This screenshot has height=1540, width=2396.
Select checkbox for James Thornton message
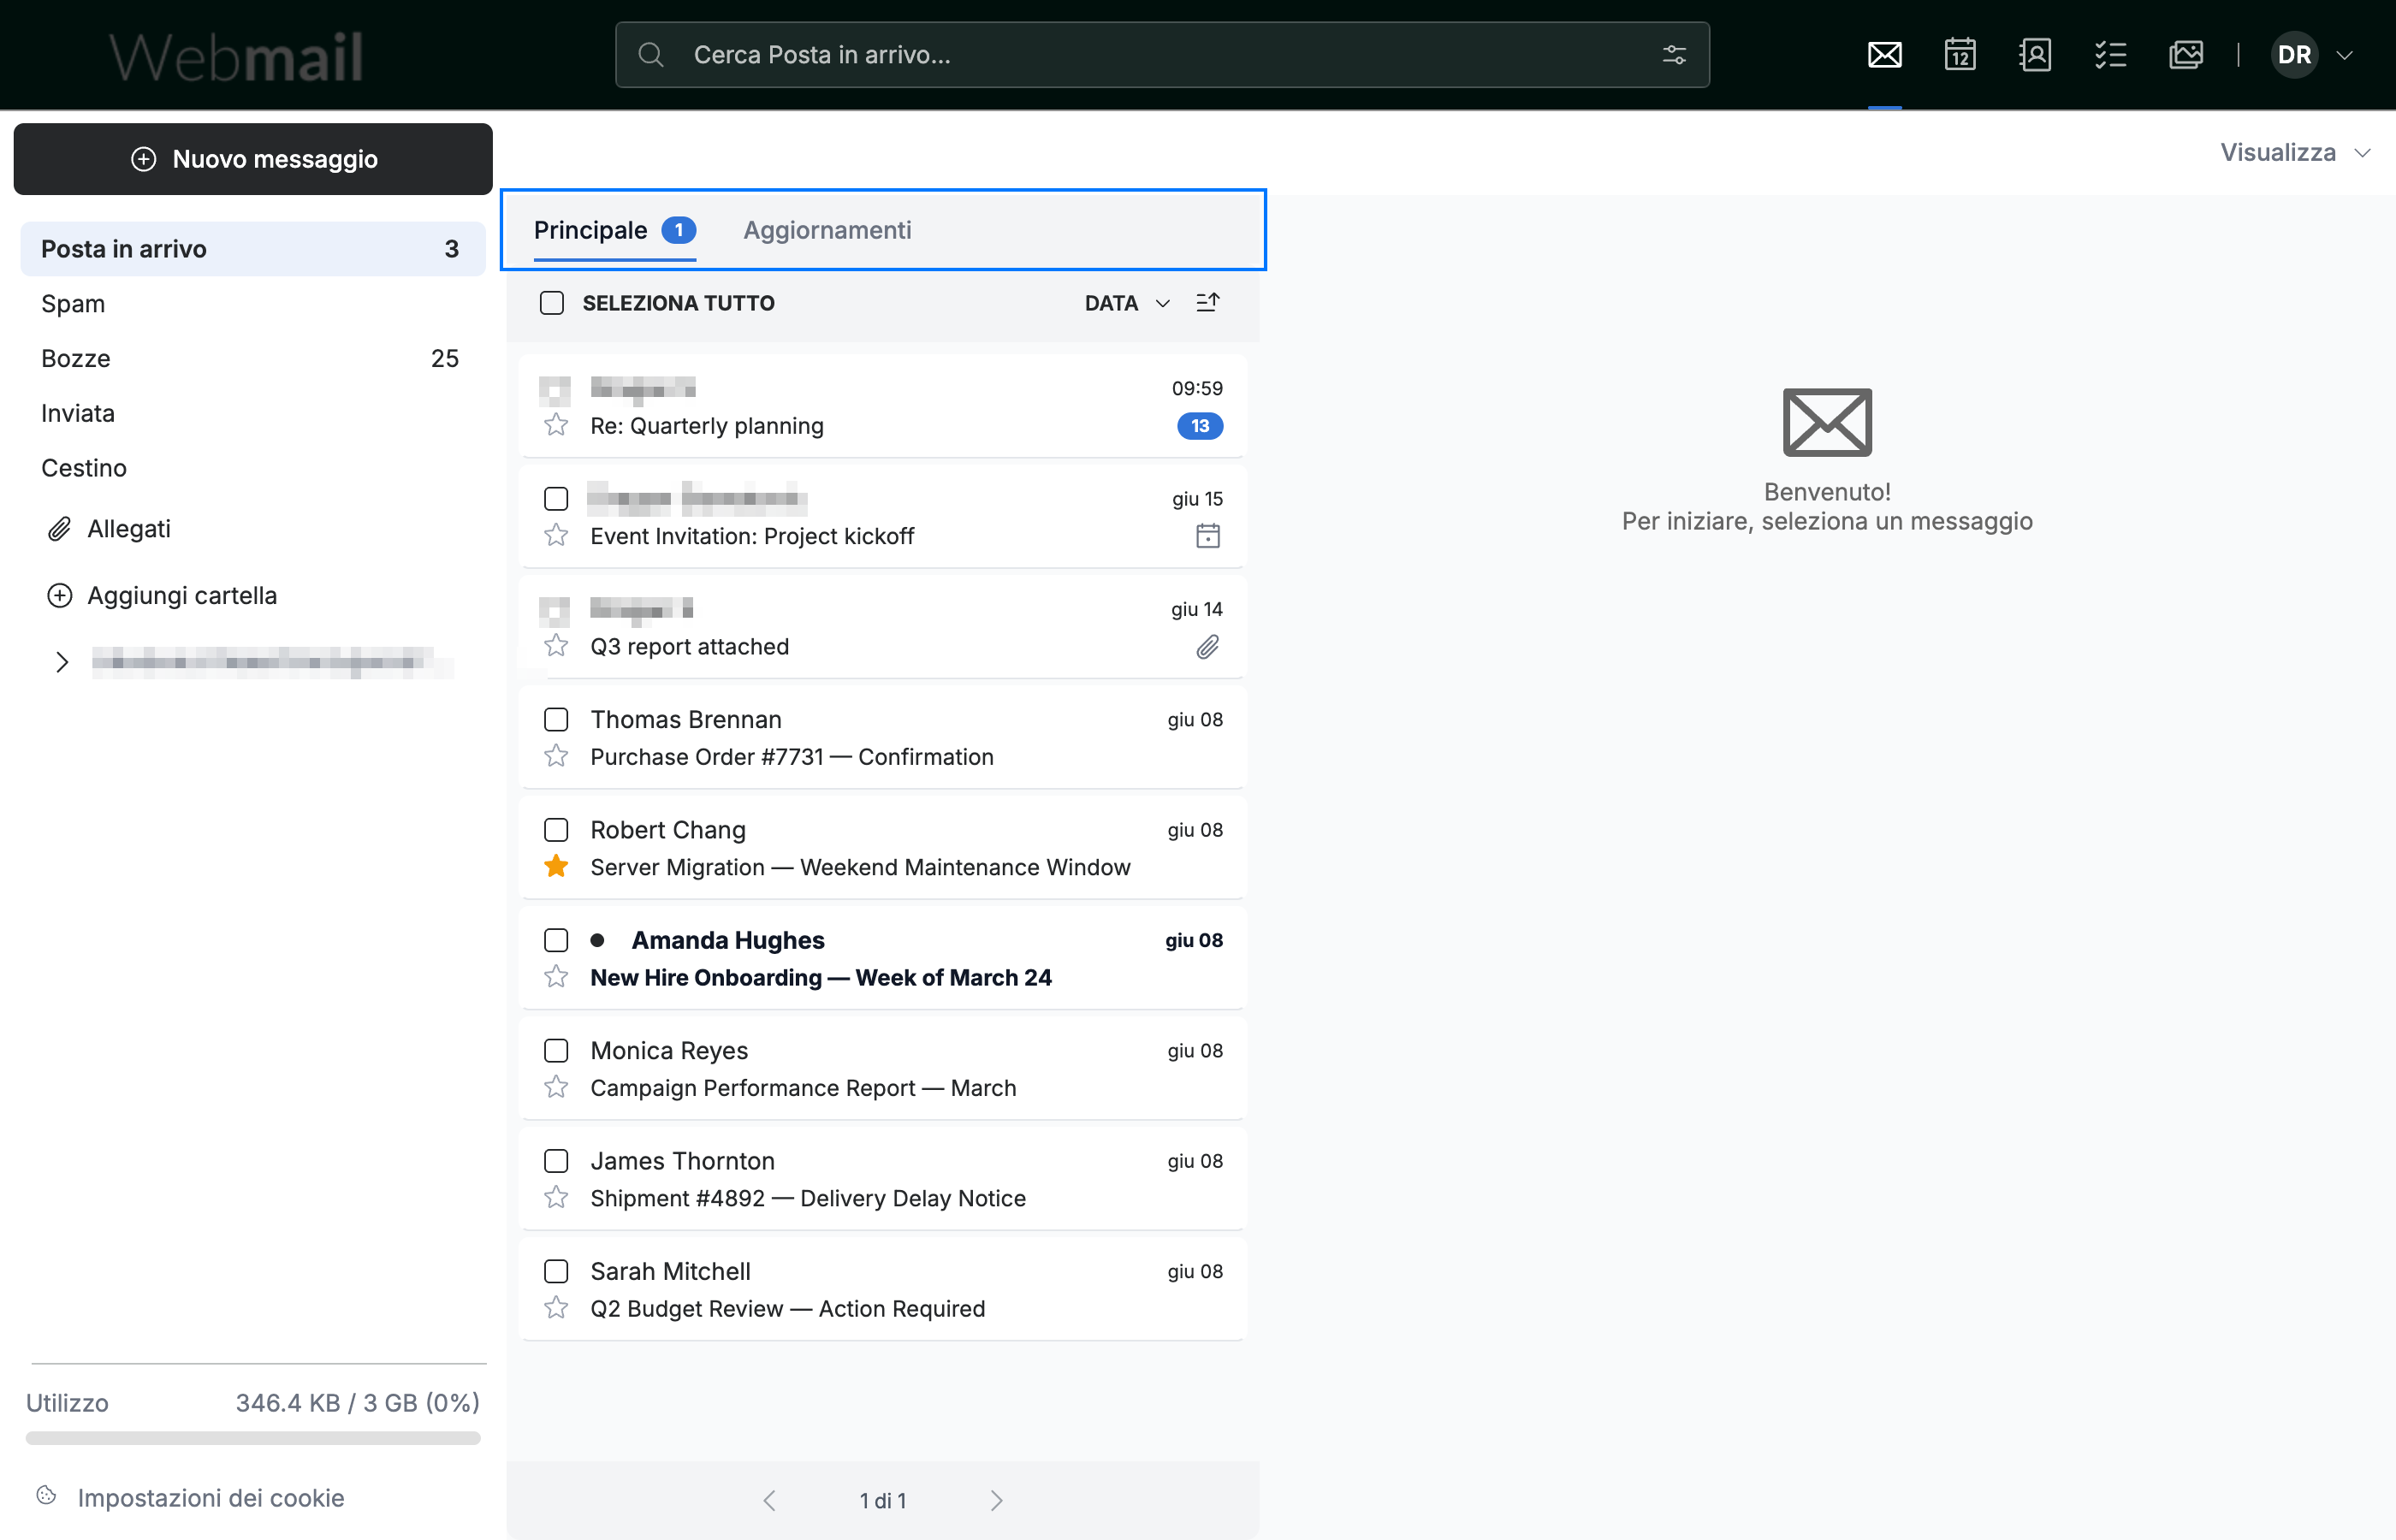pyautogui.click(x=556, y=1161)
